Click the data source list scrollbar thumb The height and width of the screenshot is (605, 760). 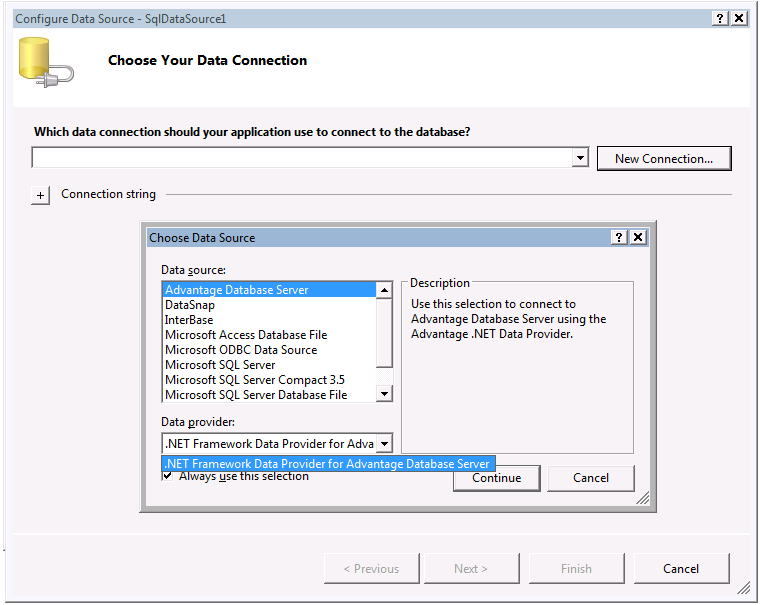pyautogui.click(x=384, y=333)
